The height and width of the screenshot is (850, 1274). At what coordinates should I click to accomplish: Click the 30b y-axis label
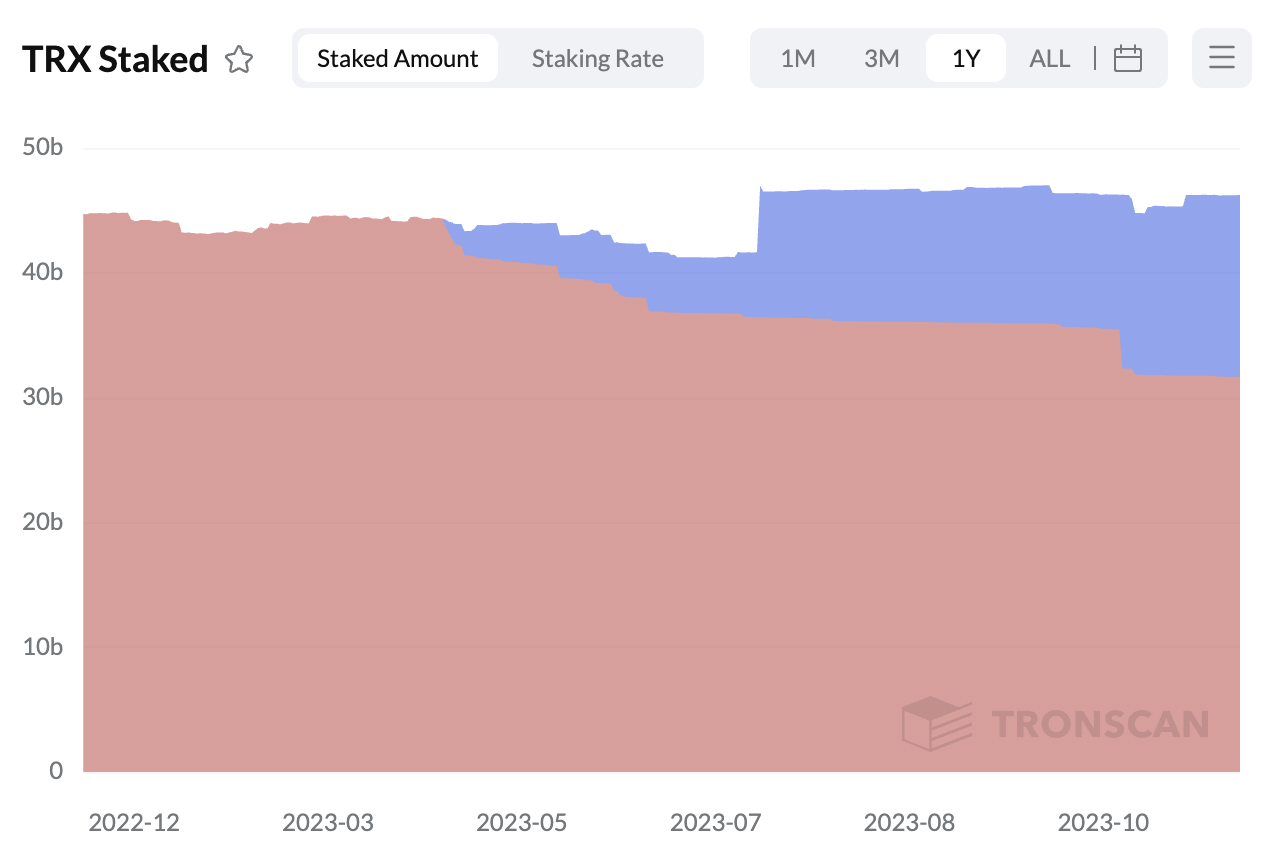pos(42,397)
